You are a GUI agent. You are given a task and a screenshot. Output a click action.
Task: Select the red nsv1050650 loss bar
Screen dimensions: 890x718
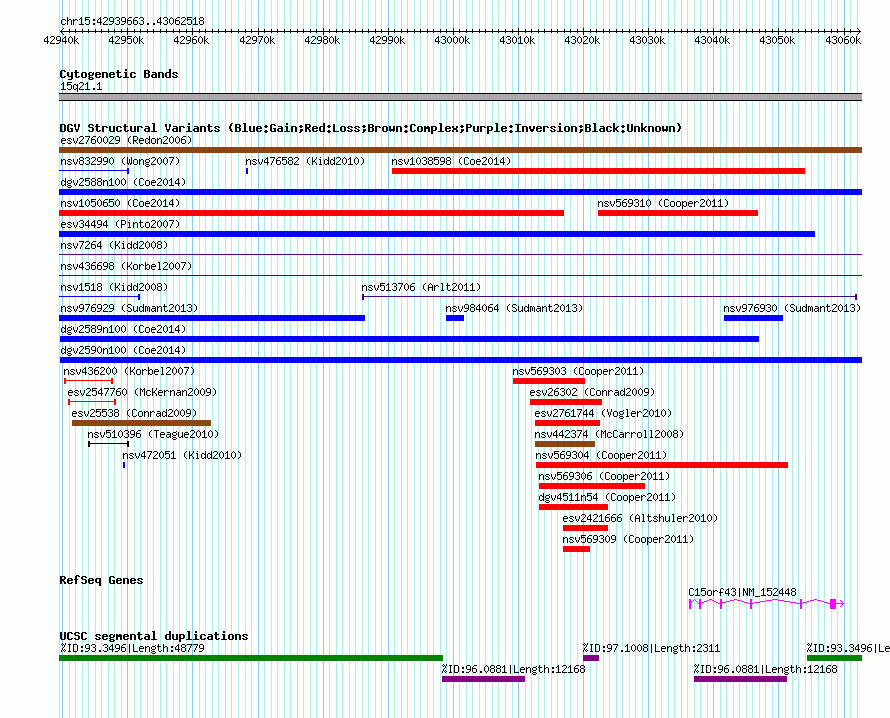[312, 213]
